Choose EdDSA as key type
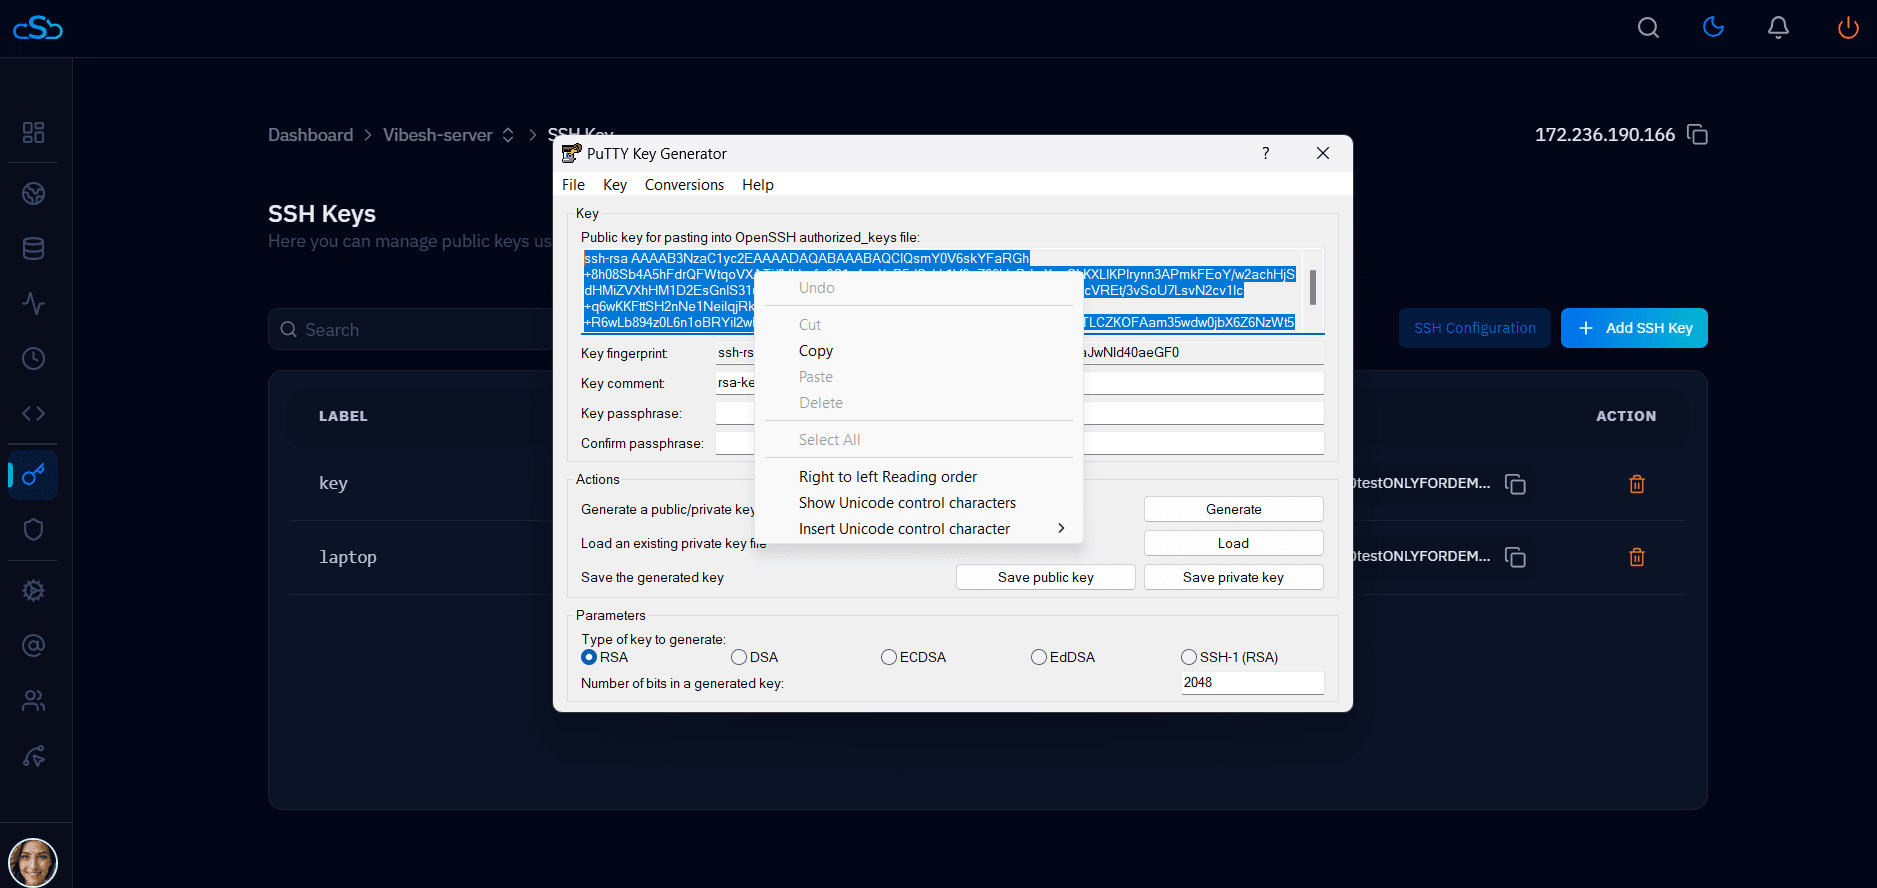Image resolution: width=1877 pixels, height=888 pixels. [1039, 657]
